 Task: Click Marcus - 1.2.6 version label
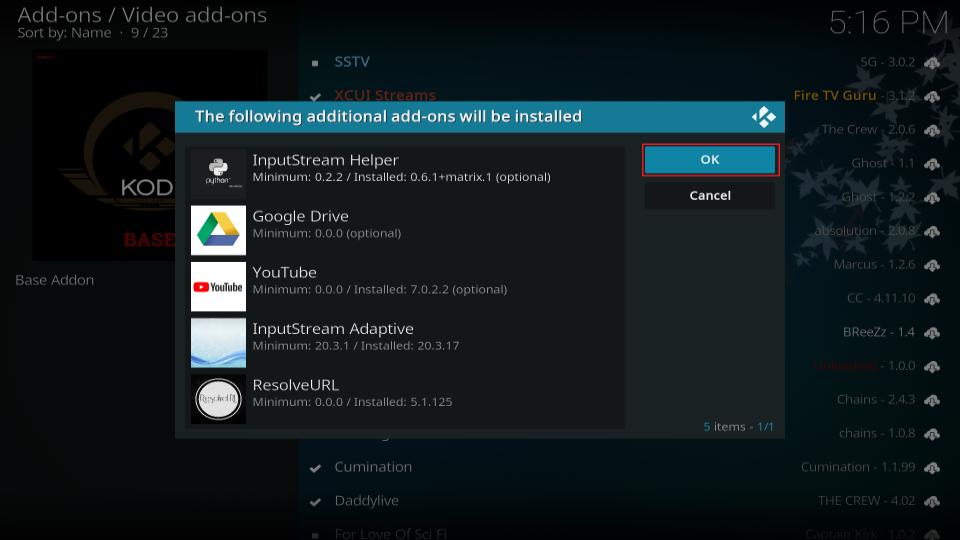(874, 264)
